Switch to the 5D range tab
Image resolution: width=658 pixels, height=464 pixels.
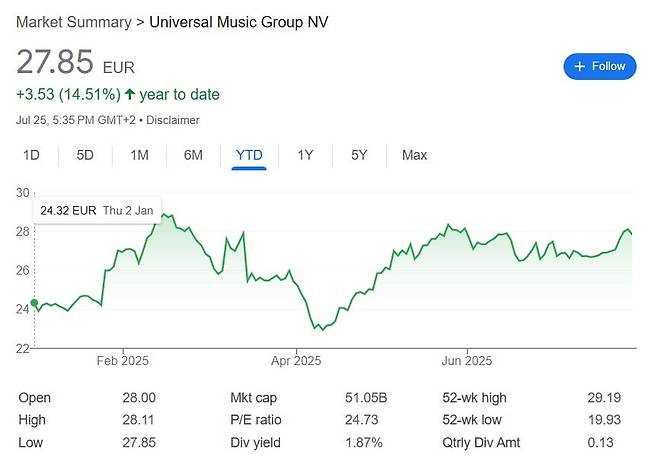85,155
